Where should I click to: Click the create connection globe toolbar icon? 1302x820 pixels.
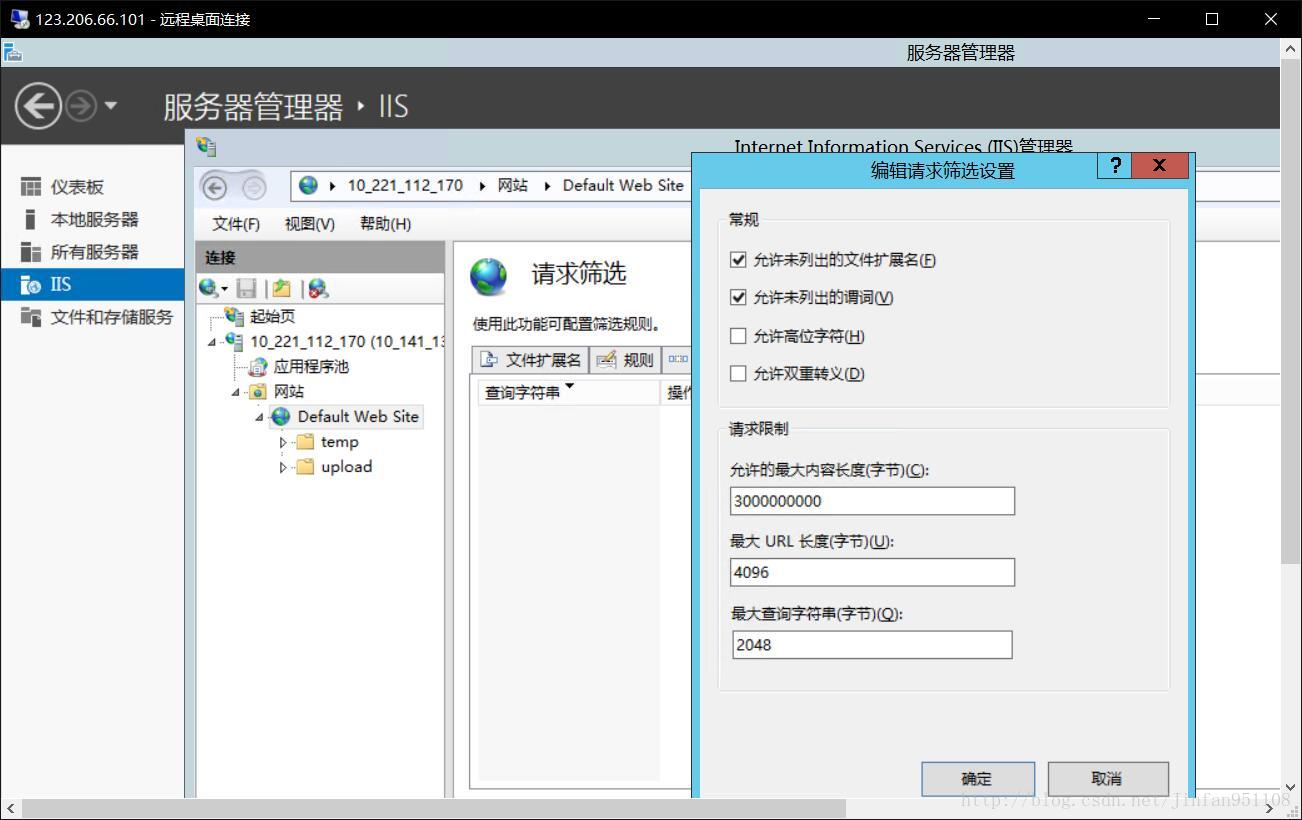pyautogui.click(x=210, y=288)
